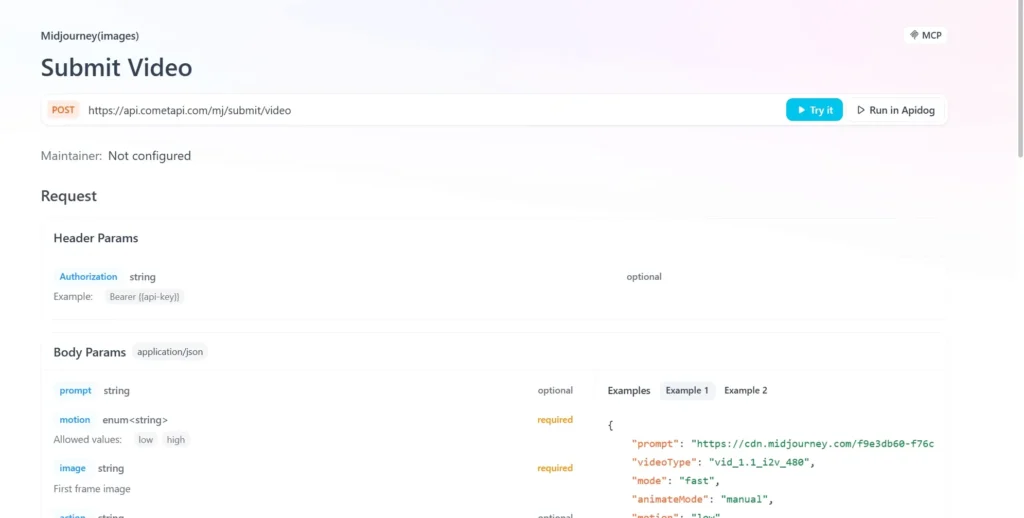Click the prompt parameter name
The height and width of the screenshot is (518, 1024).
coord(75,391)
